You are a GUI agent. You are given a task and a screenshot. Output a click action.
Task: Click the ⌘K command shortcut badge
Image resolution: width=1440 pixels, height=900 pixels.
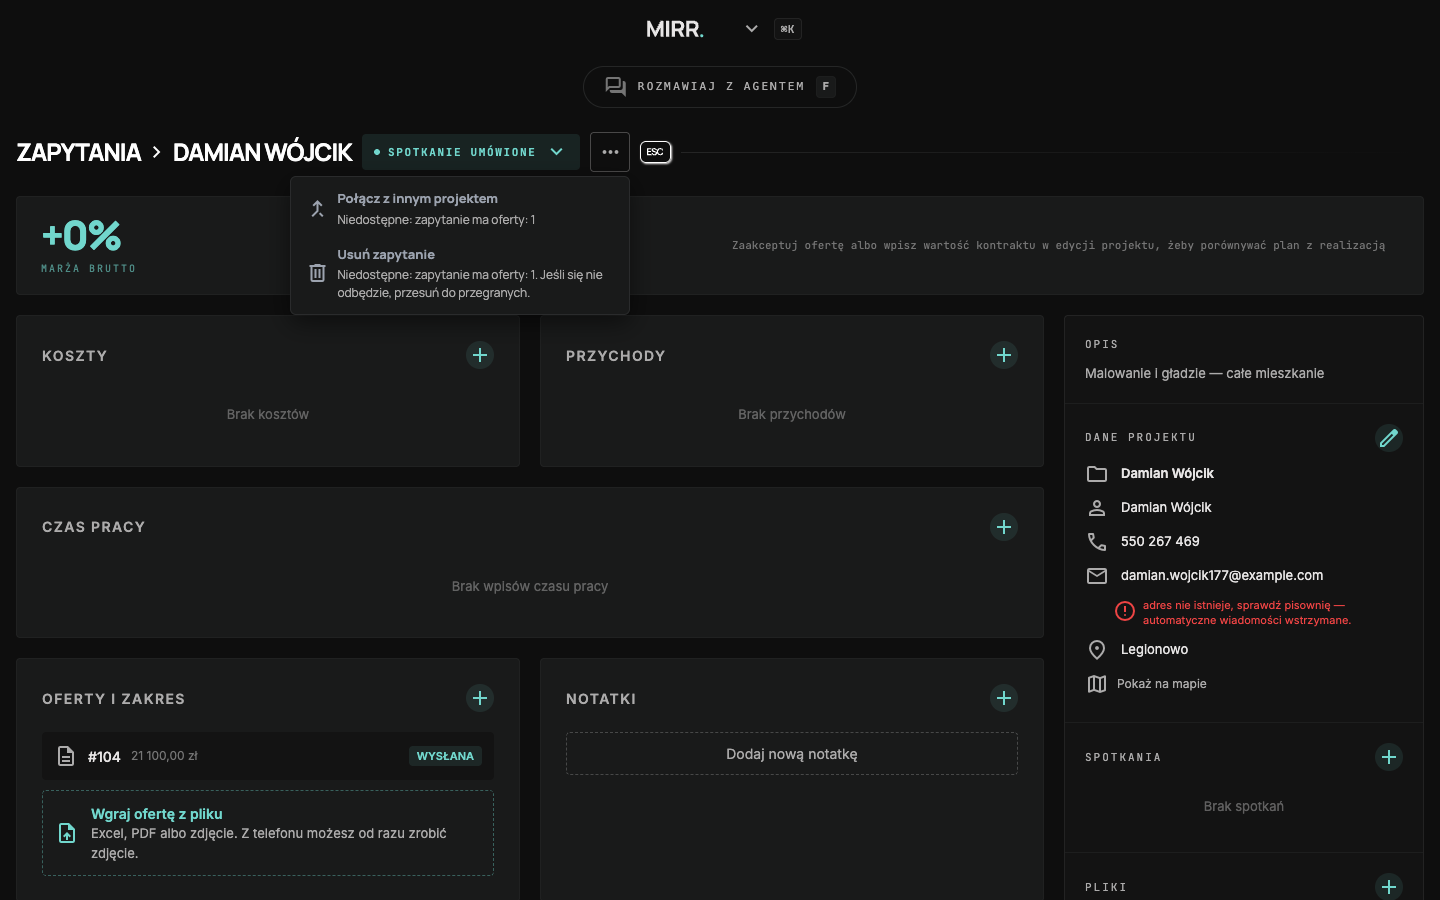coord(788,29)
